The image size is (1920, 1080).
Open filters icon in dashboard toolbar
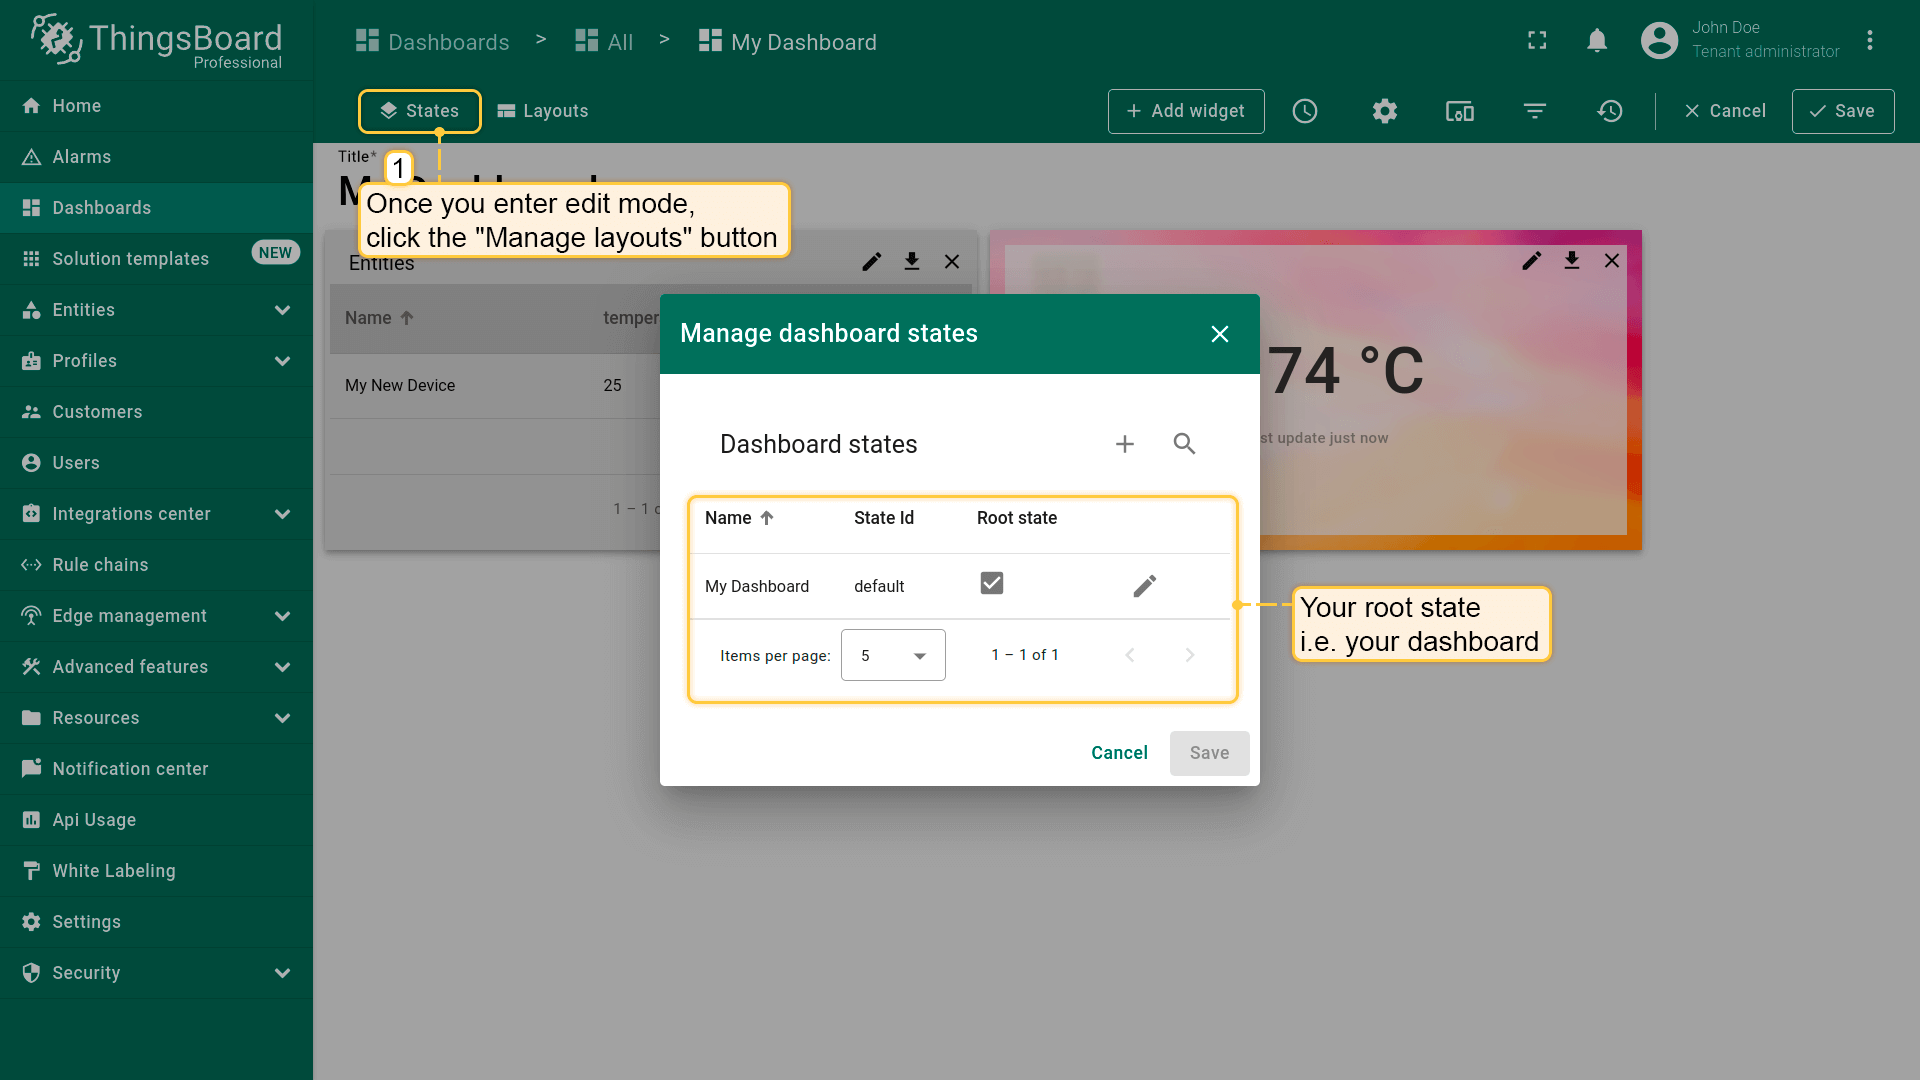coord(1535,111)
